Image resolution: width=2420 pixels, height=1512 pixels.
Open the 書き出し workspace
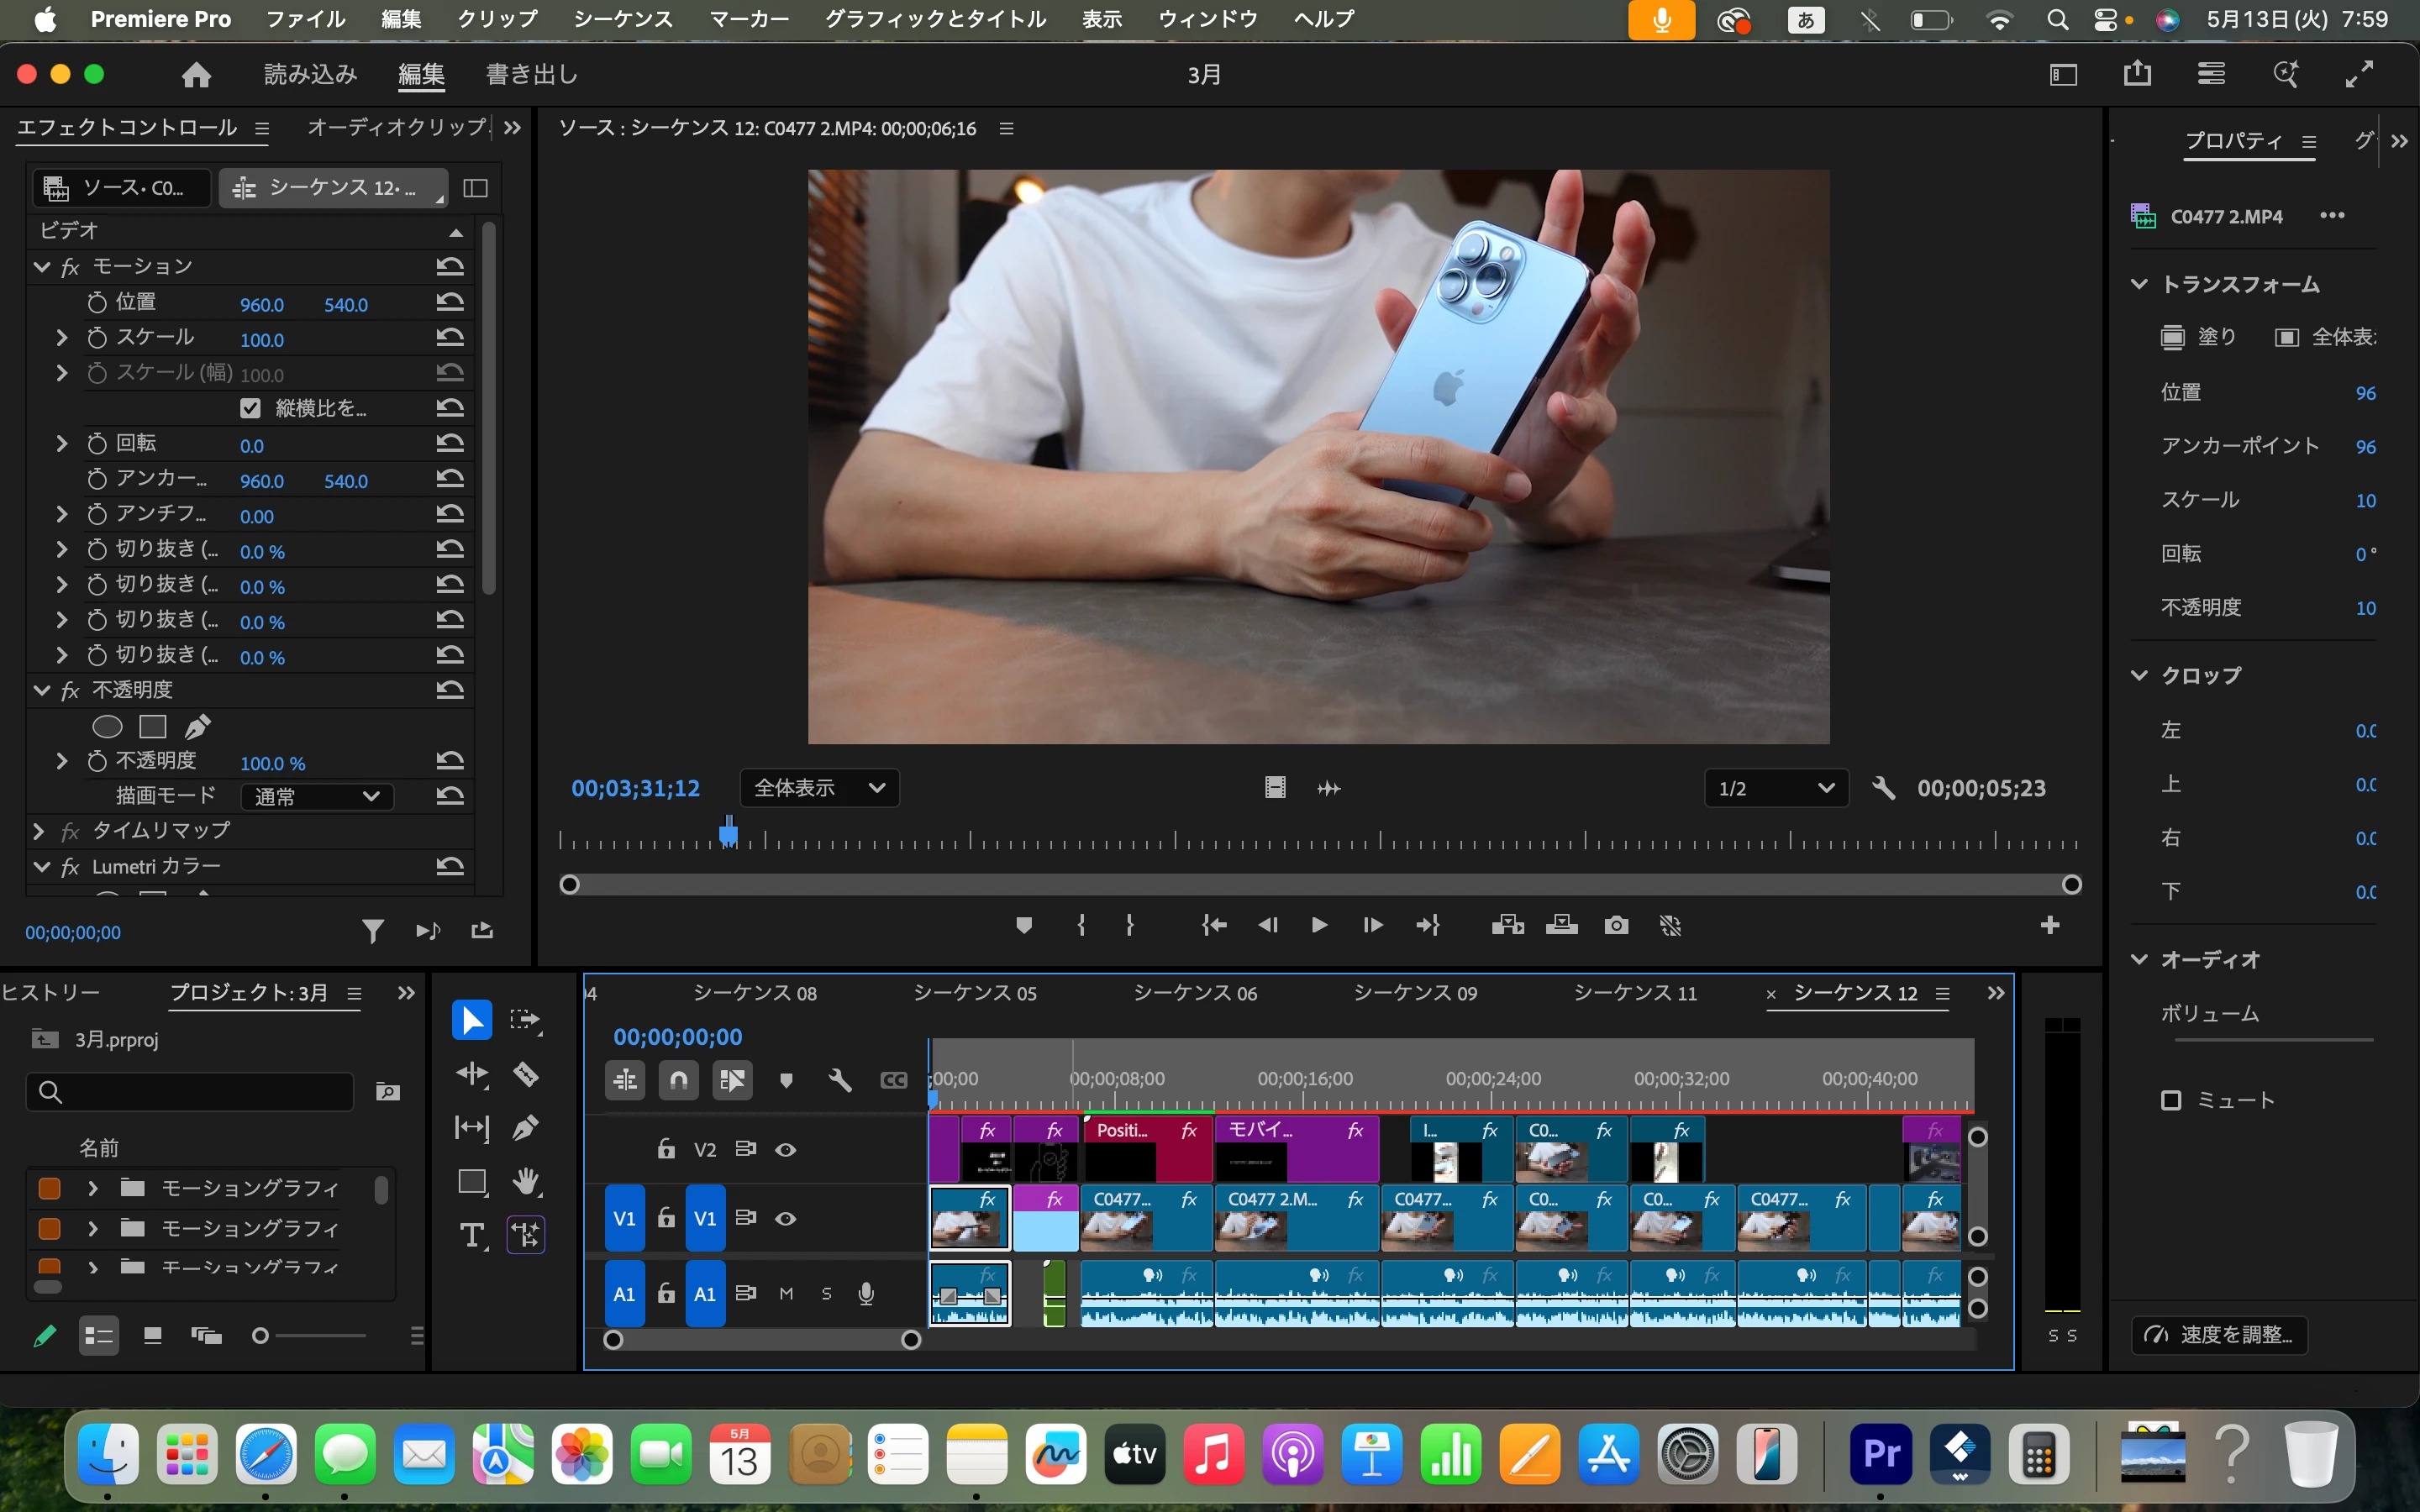(x=531, y=75)
